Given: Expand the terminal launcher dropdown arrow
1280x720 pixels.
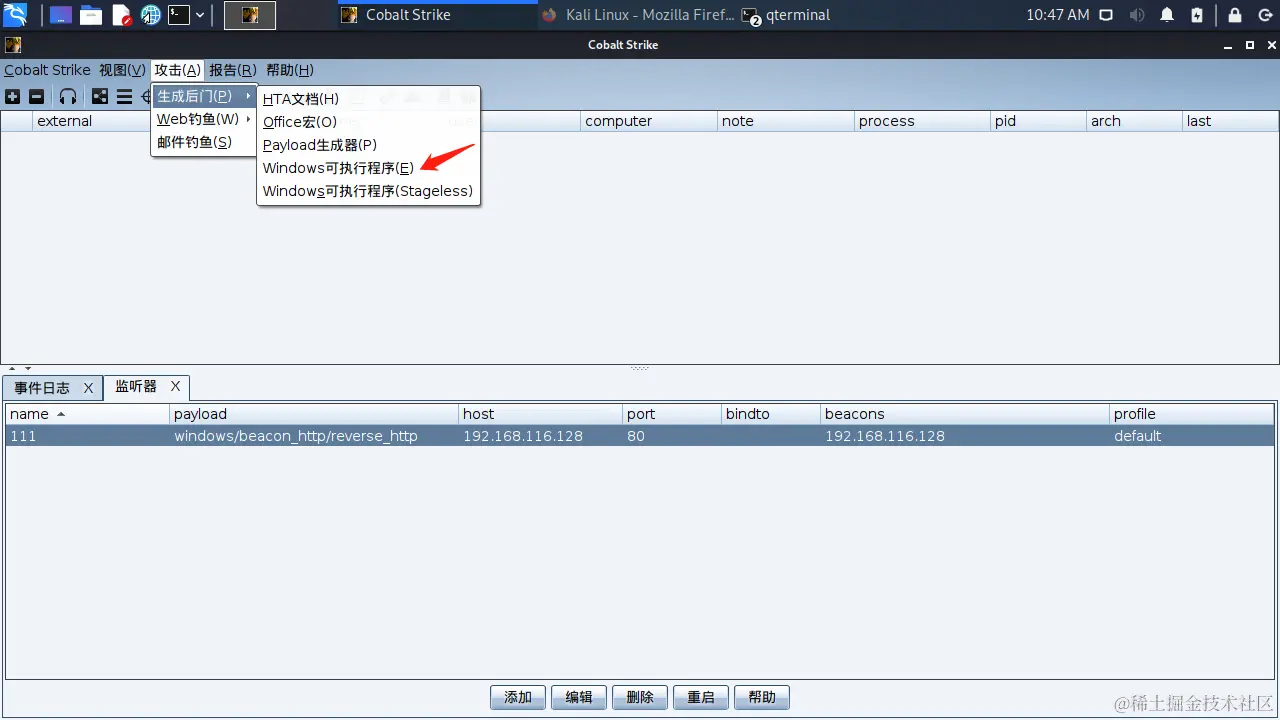Looking at the screenshot, I should [x=200, y=15].
